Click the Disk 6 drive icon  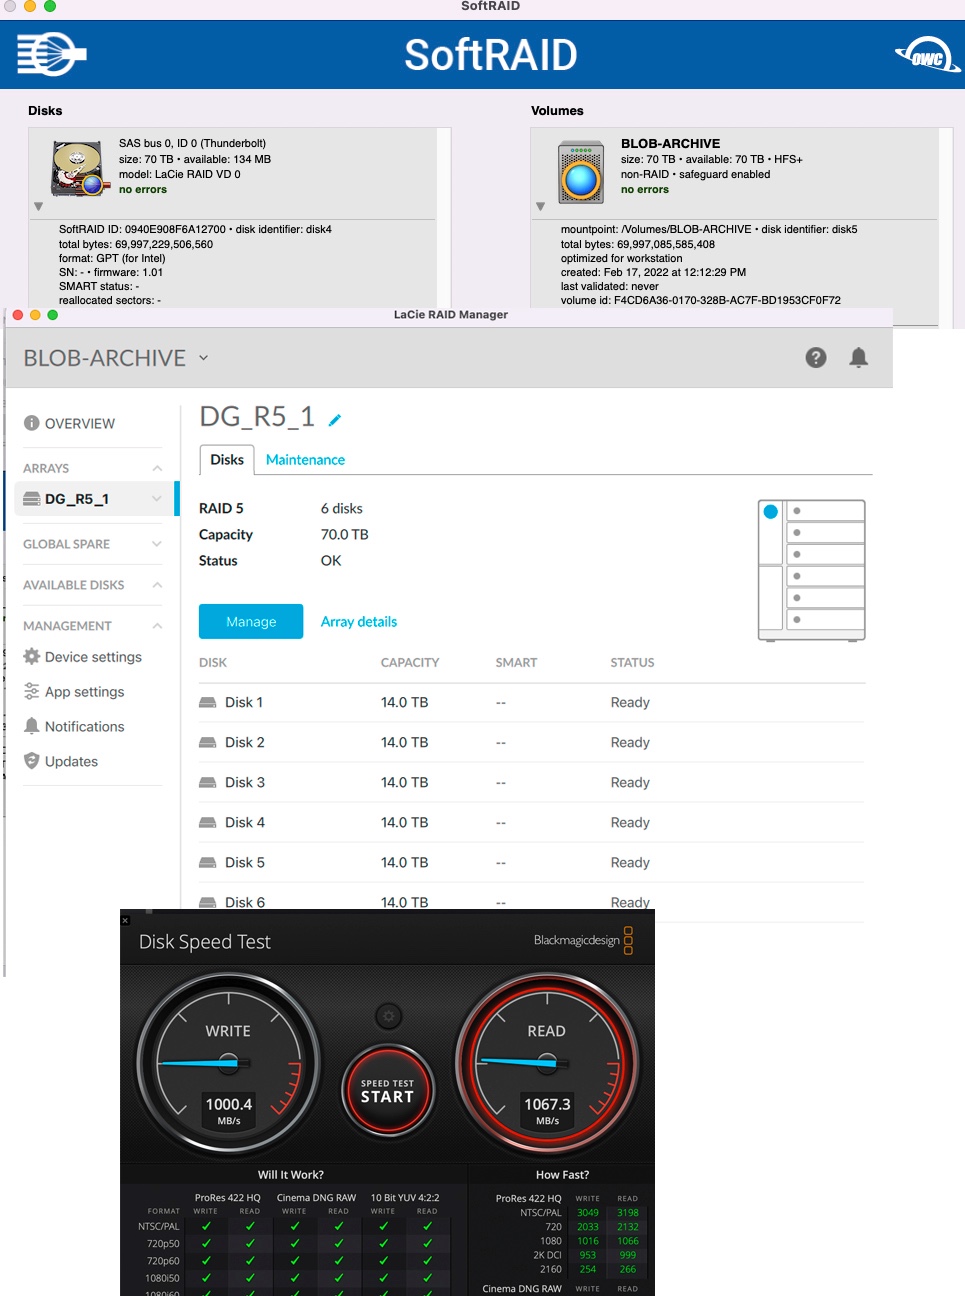(x=208, y=902)
